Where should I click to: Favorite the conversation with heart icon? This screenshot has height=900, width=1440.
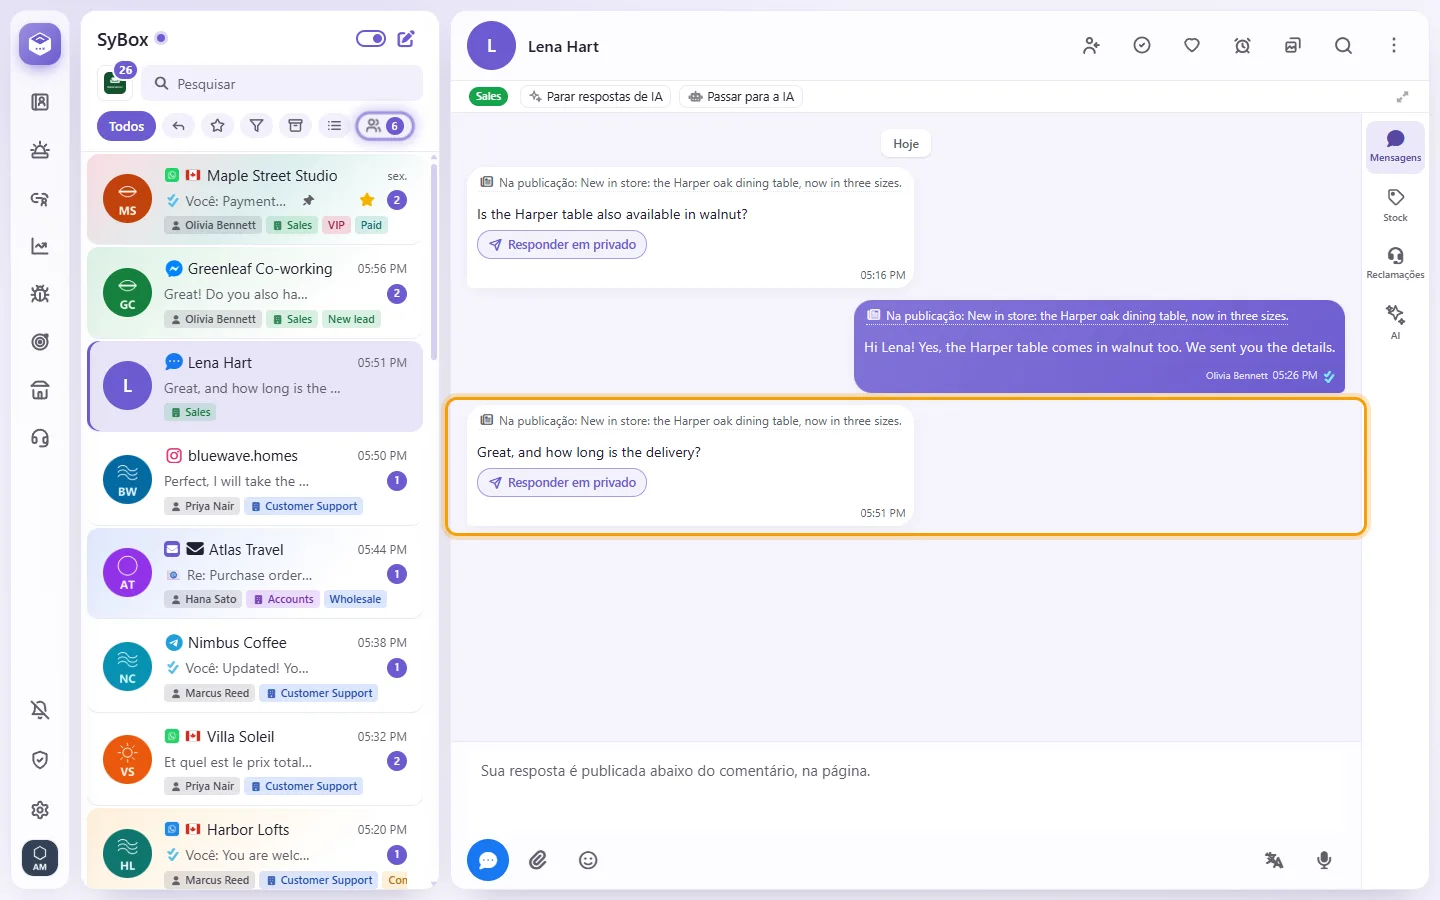pos(1192,46)
